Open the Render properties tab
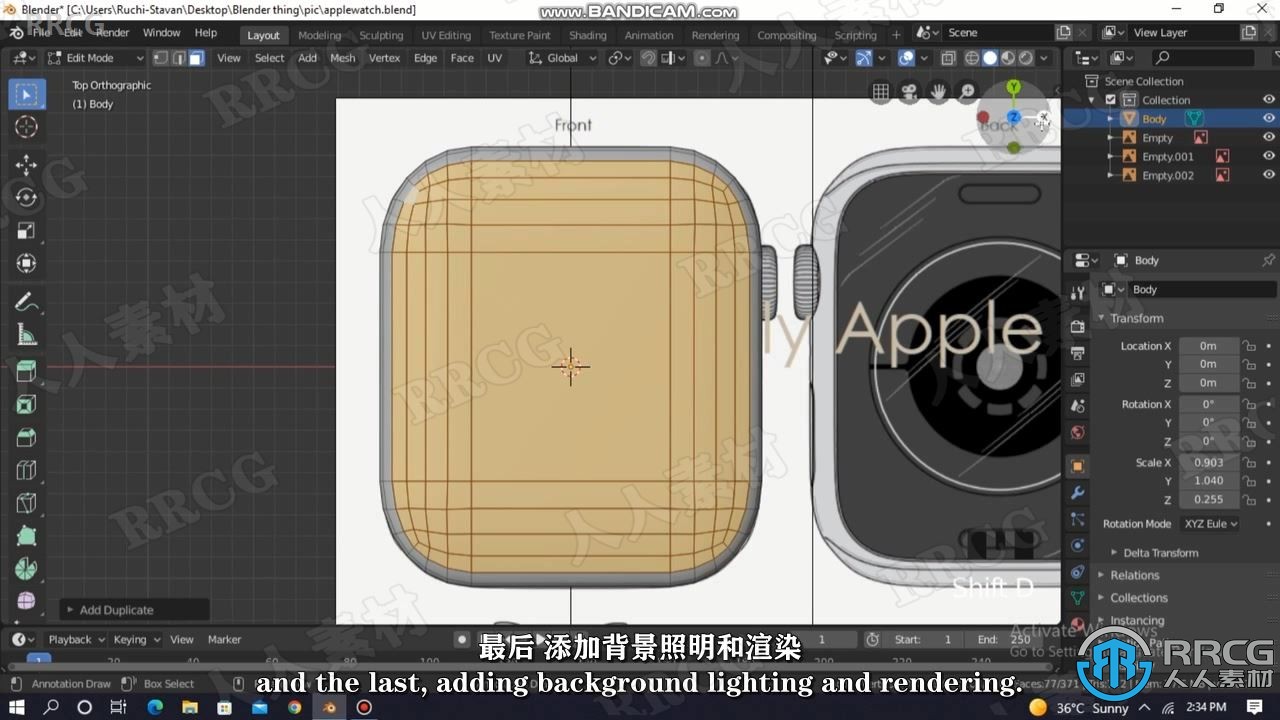 (1077, 326)
